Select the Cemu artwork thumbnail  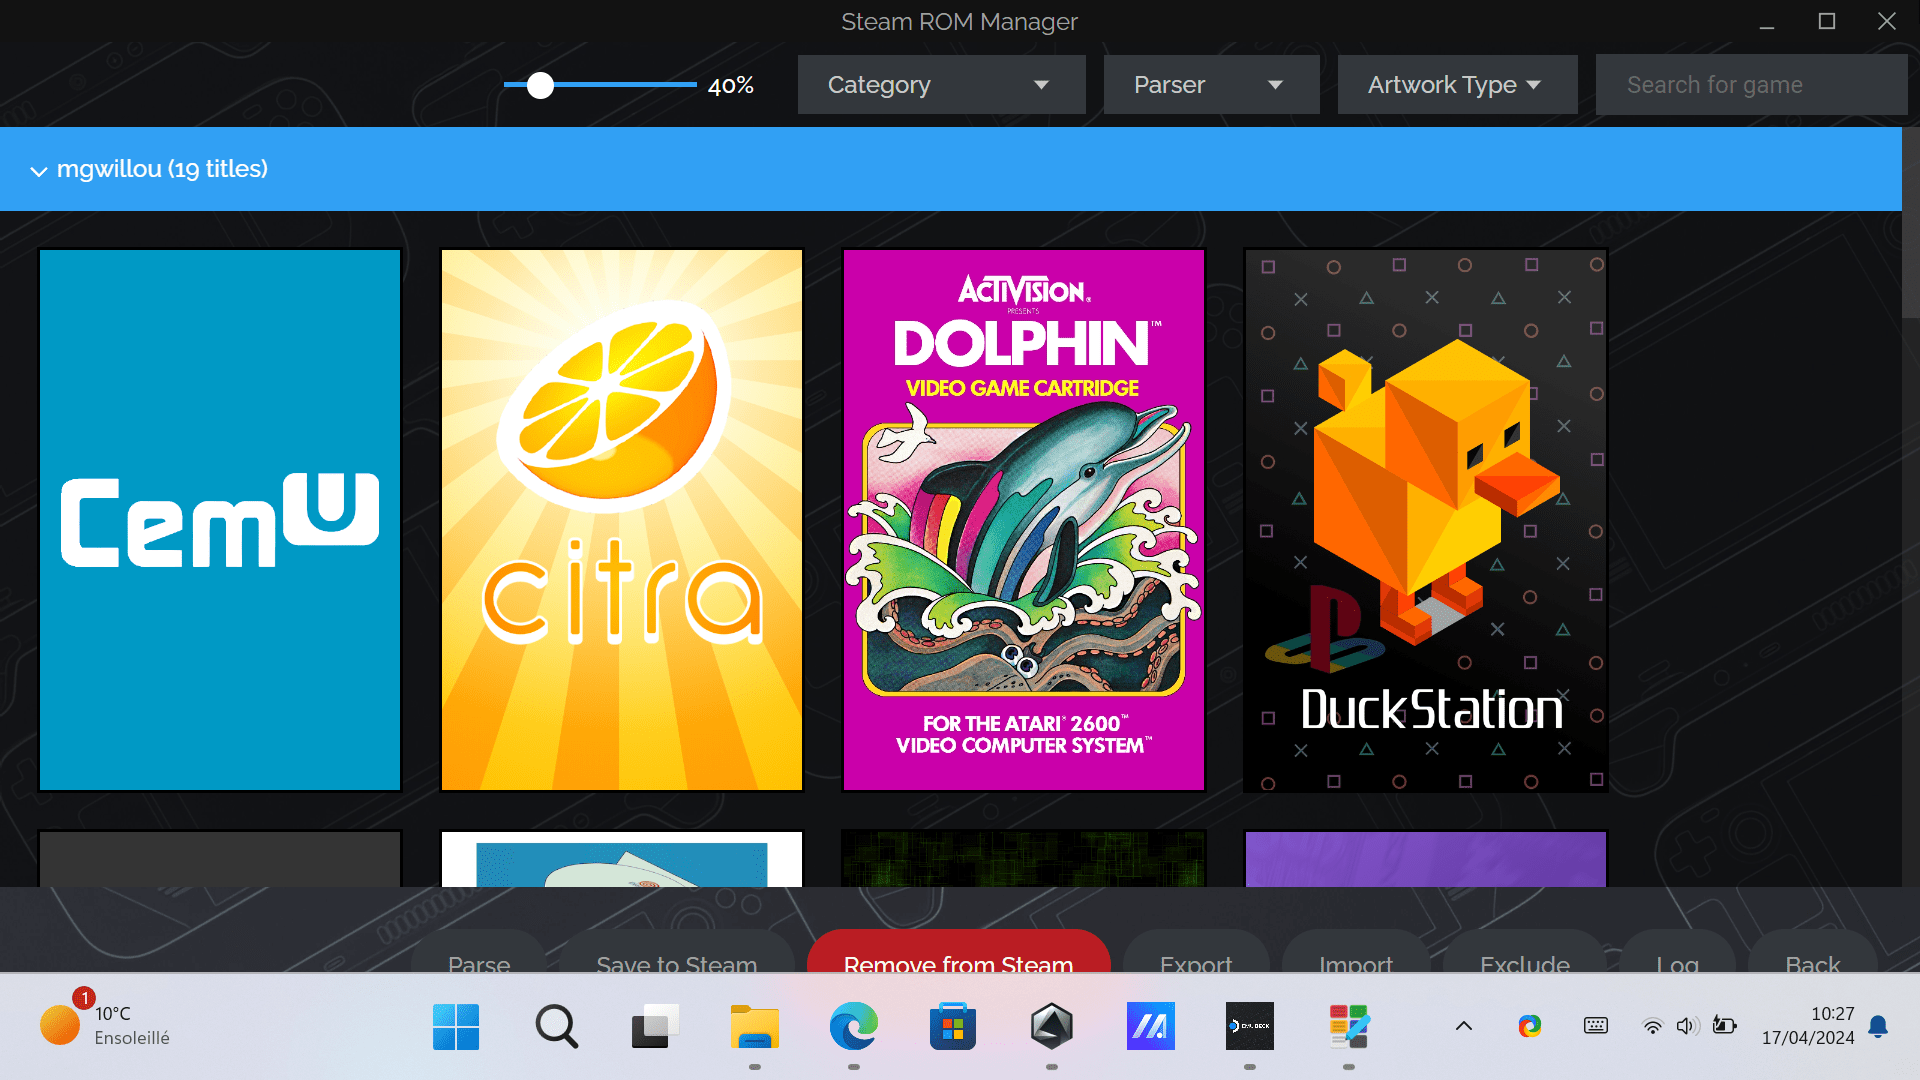[x=220, y=520]
